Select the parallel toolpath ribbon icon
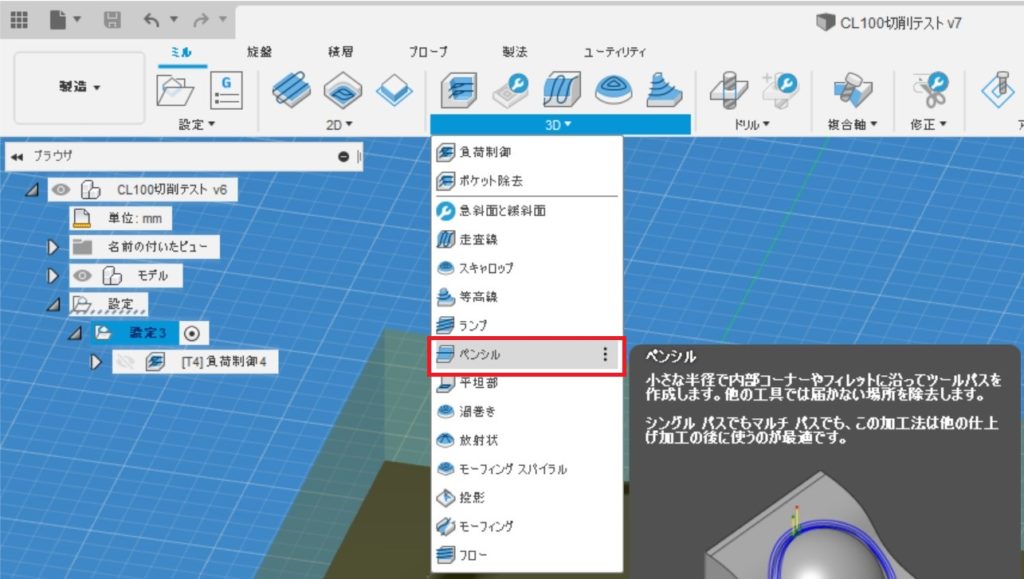The height and width of the screenshot is (579, 1024). point(562,89)
